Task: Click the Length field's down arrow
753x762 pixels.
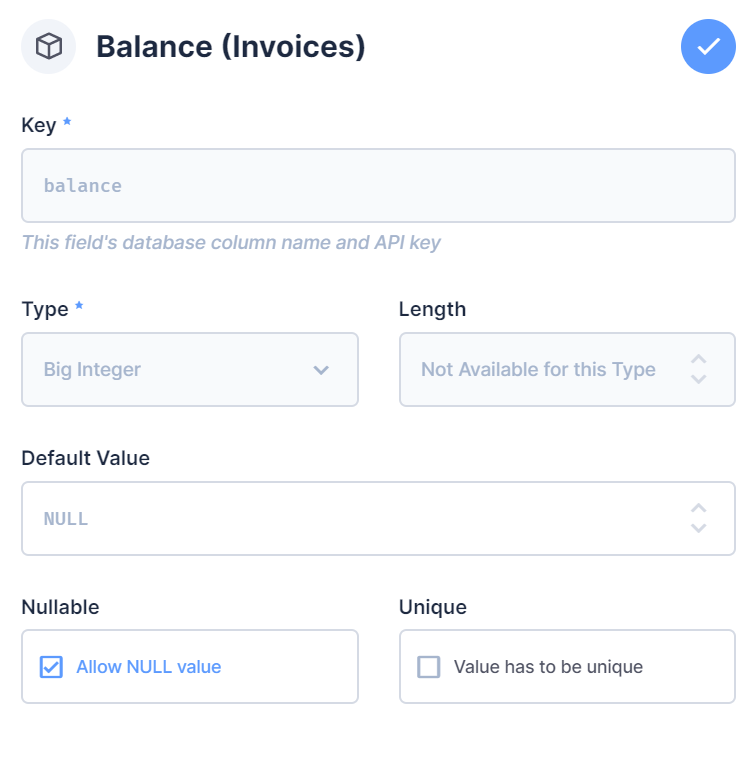Action: (x=699, y=380)
